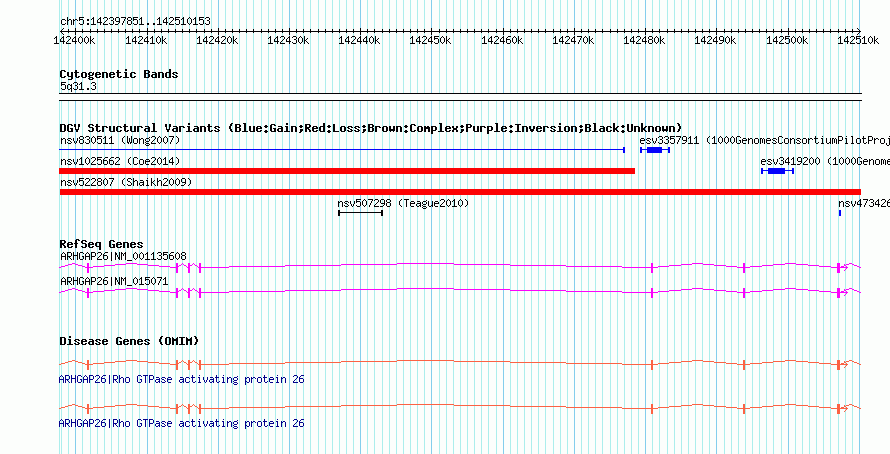This screenshot has width=890, height=454.
Task: Click the 142400k ruler tick label
Action: click(74, 40)
